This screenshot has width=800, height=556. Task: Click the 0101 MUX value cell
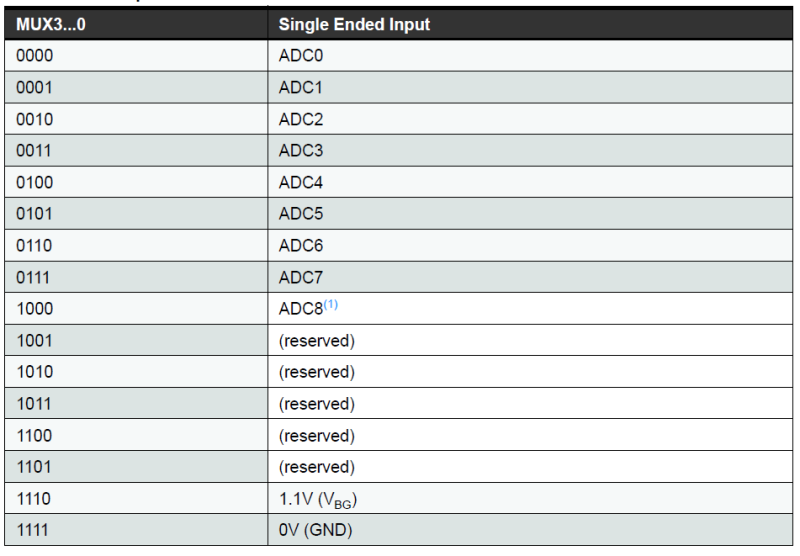(x=35, y=214)
